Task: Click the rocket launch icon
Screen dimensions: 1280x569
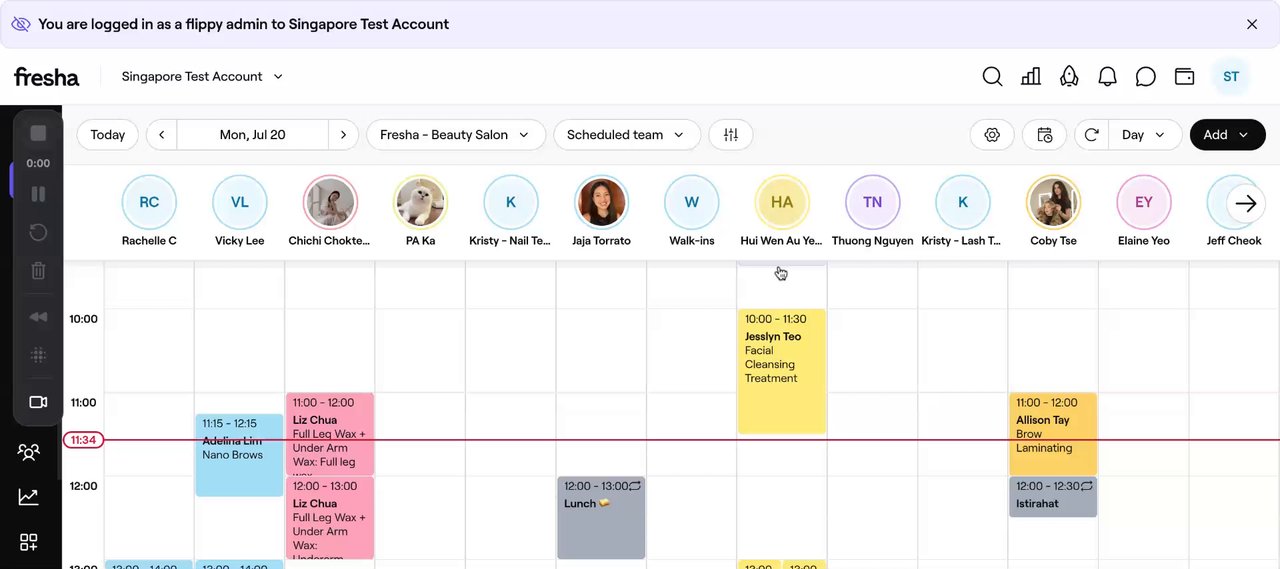Action: tap(1069, 77)
